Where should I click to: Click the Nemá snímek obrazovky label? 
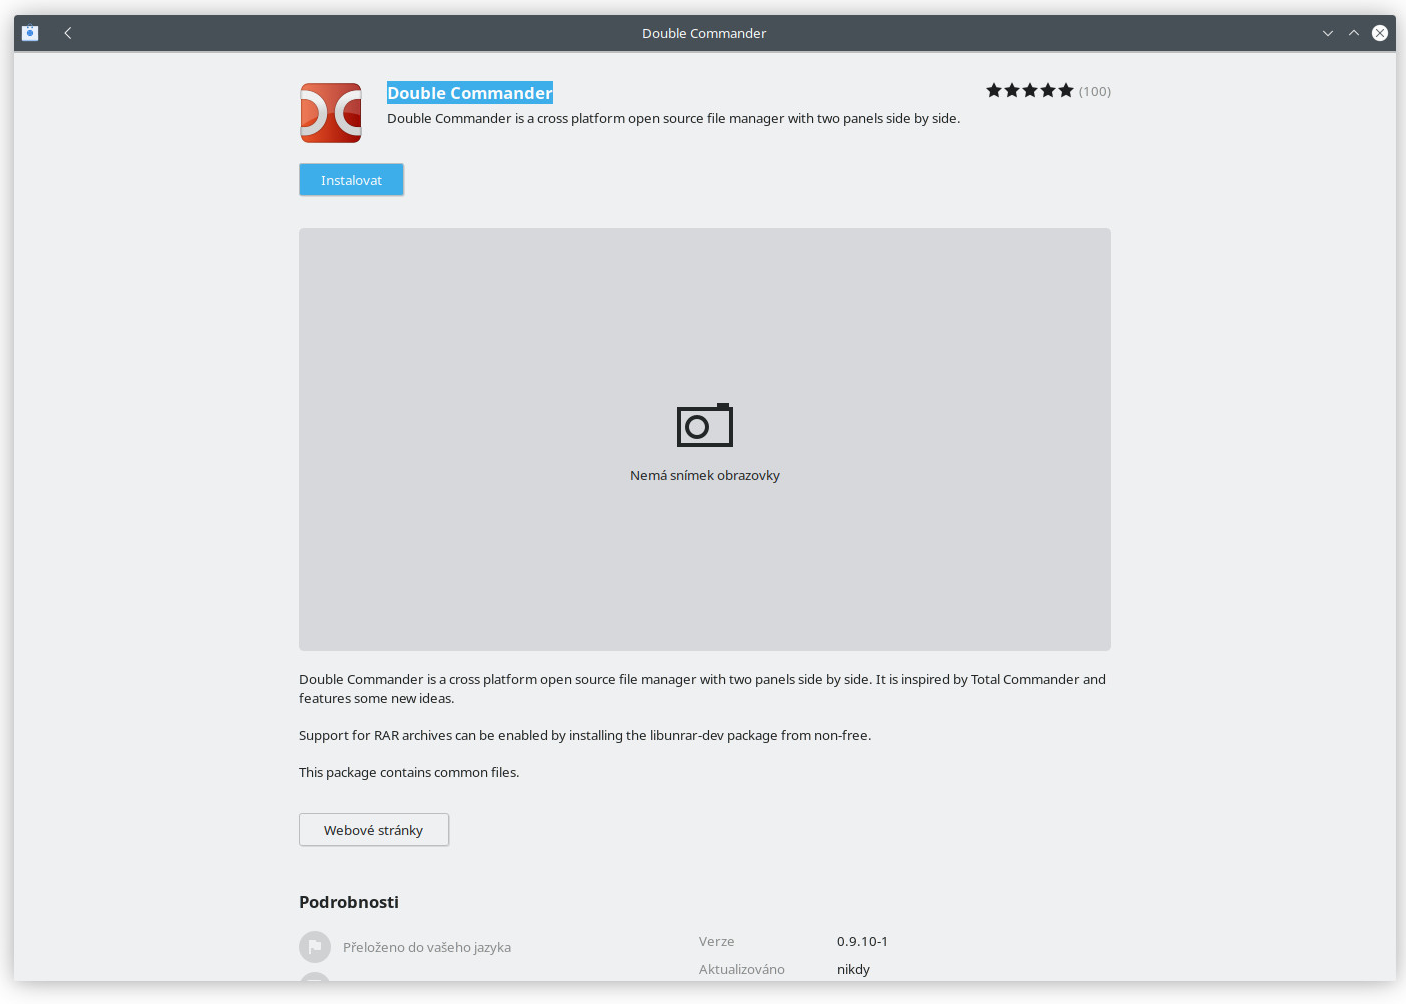tap(705, 476)
